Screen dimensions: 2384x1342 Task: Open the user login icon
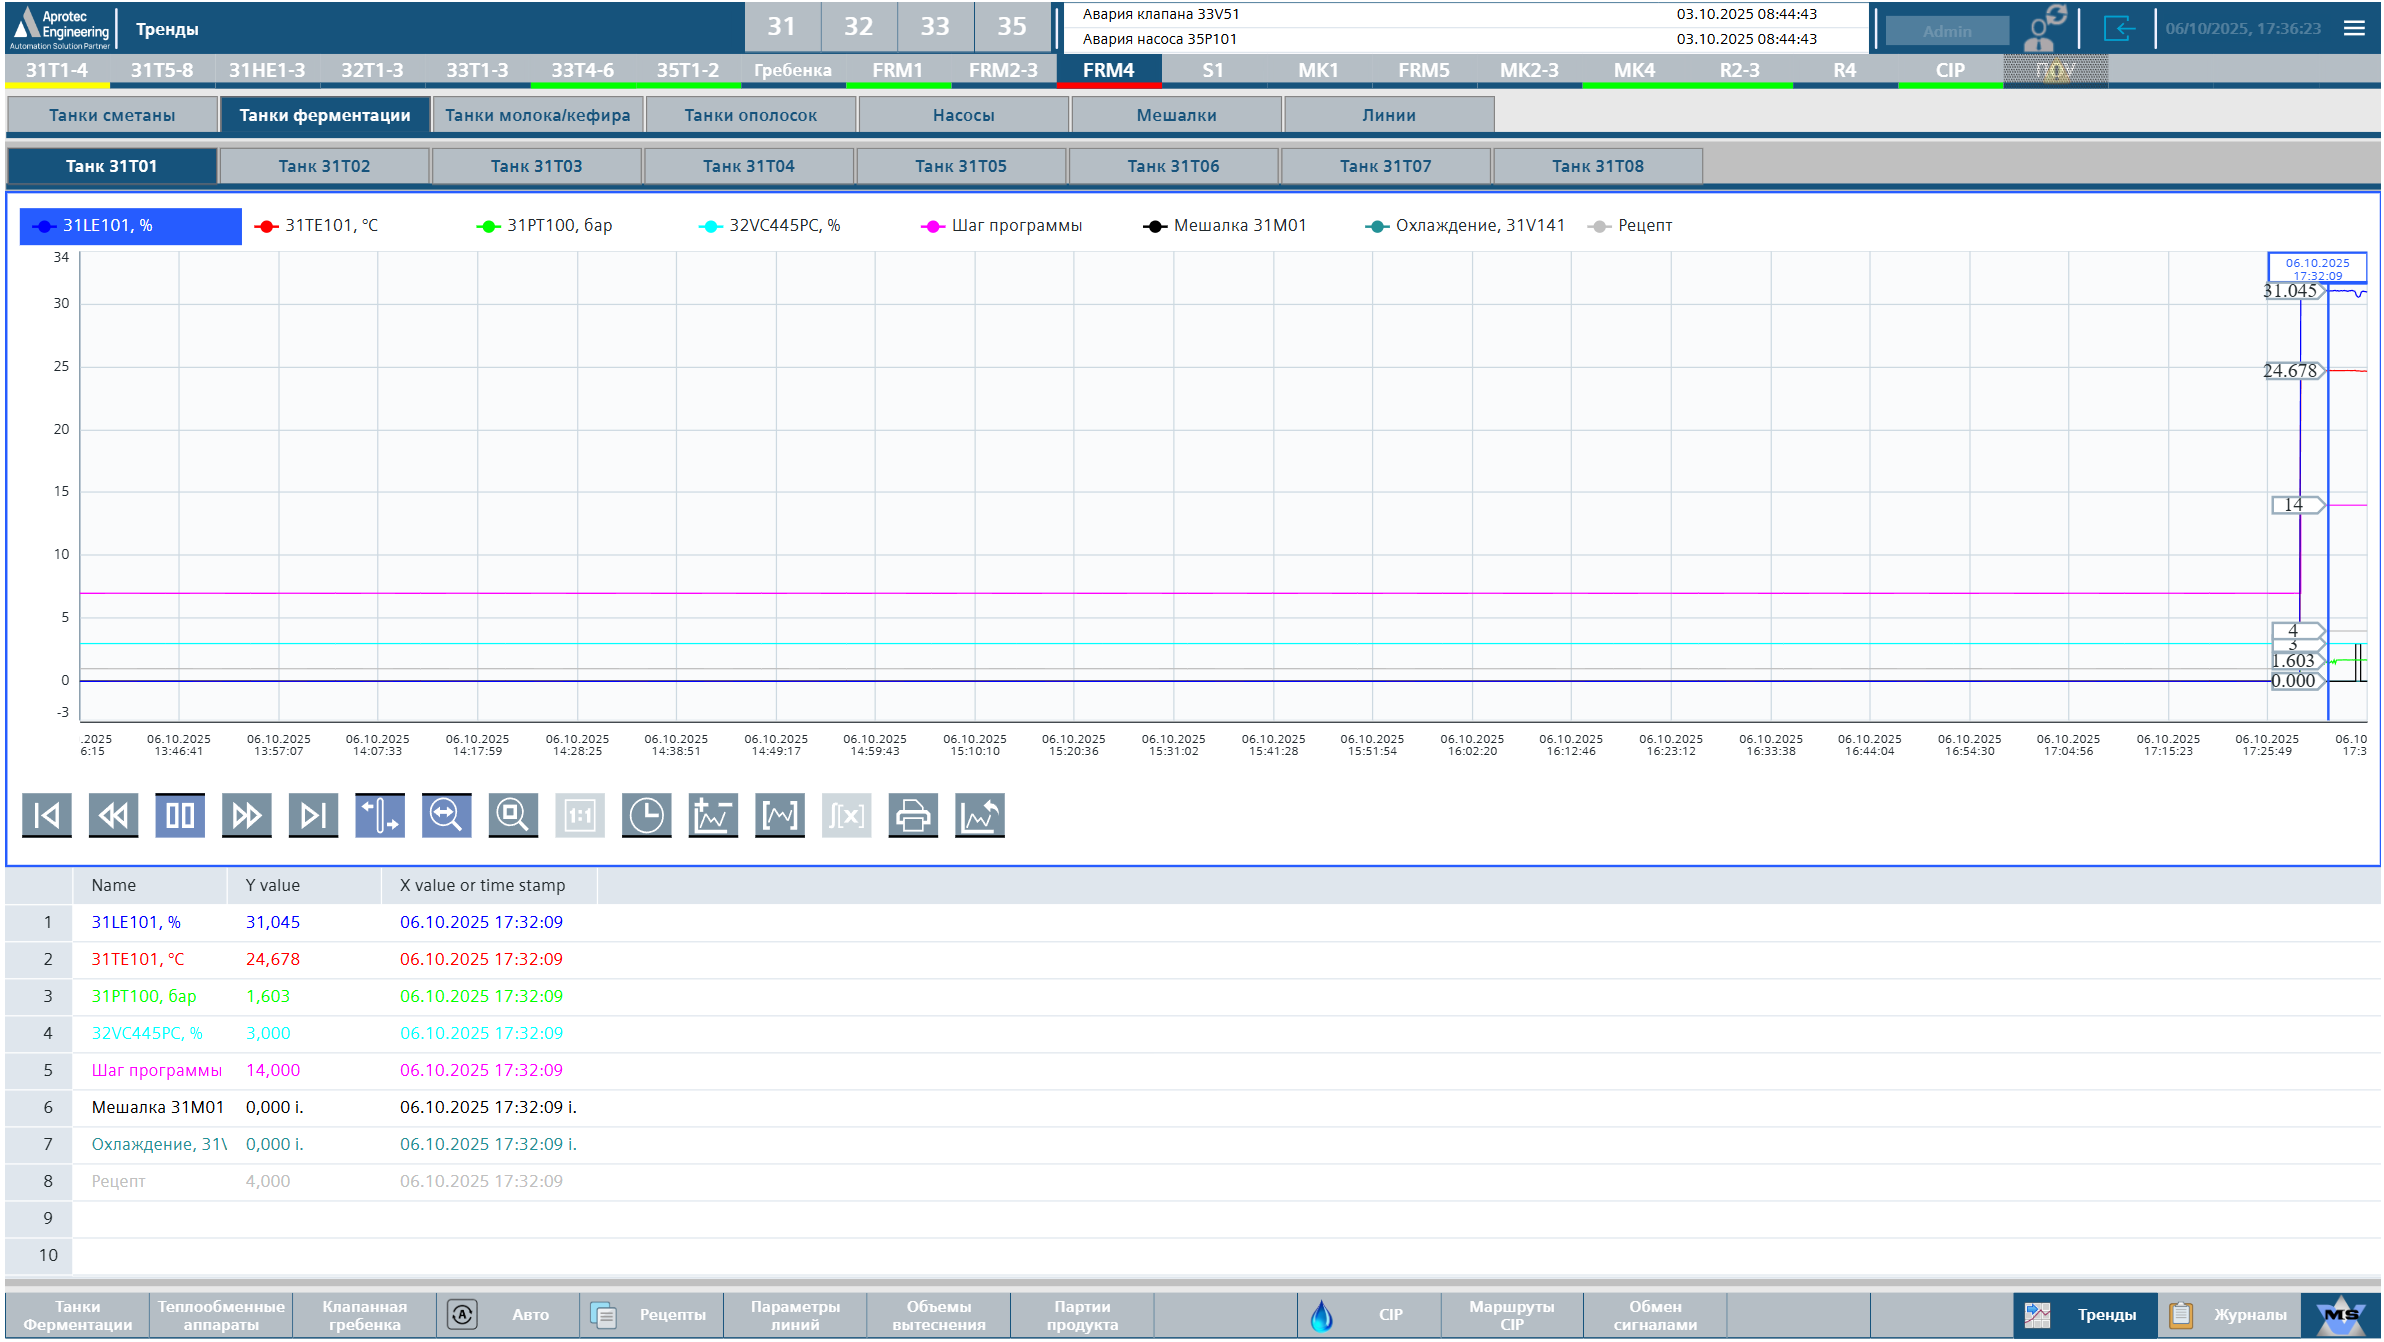(2042, 29)
